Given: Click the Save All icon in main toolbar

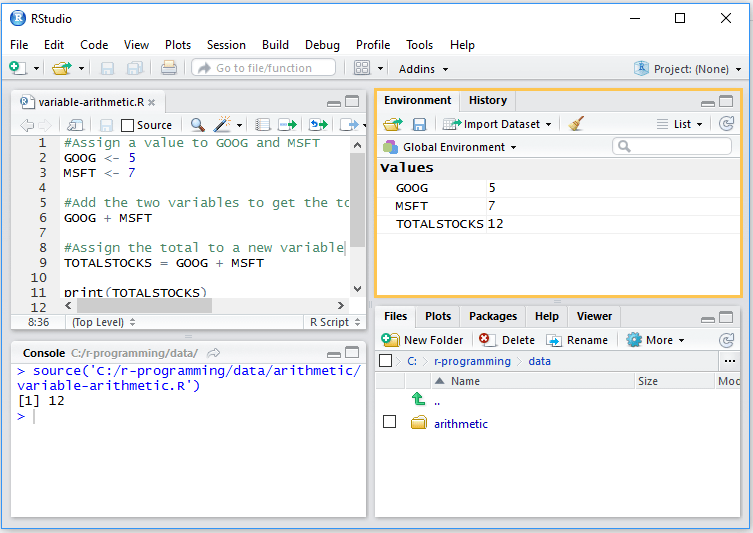Looking at the screenshot, I should [135, 69].
